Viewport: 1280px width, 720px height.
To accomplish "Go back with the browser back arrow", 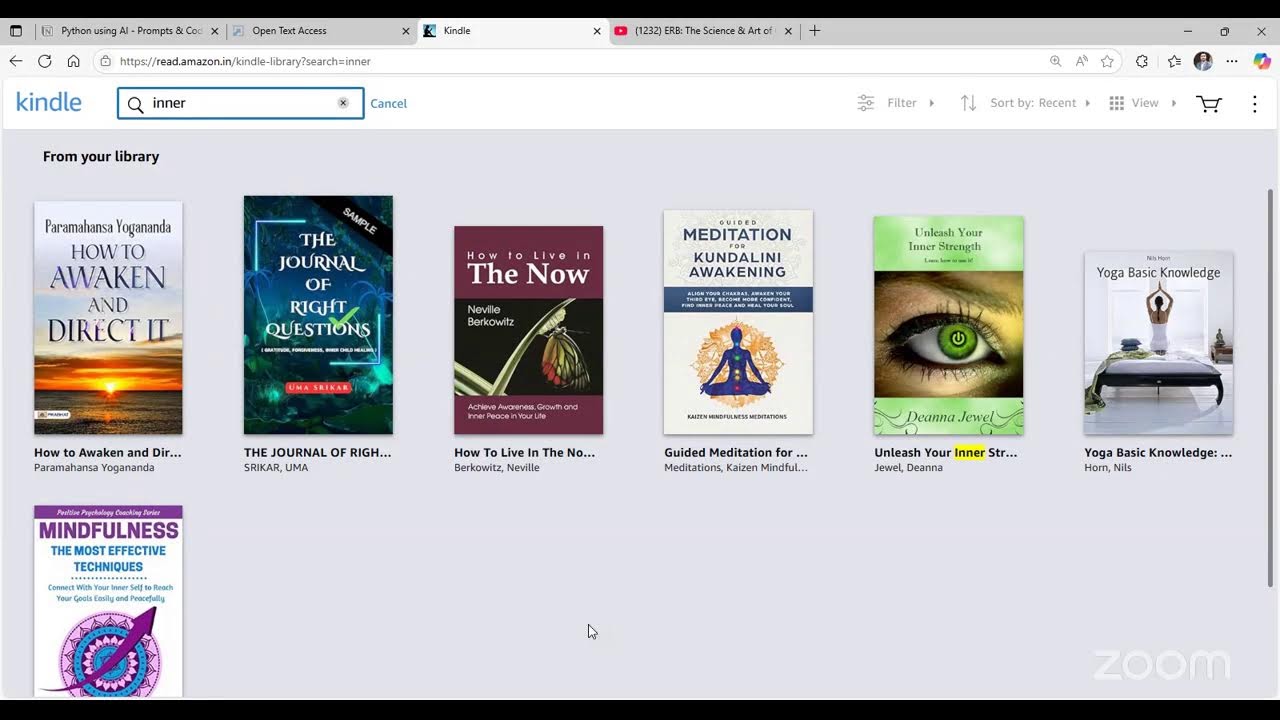I will click(x=16, y=61).
